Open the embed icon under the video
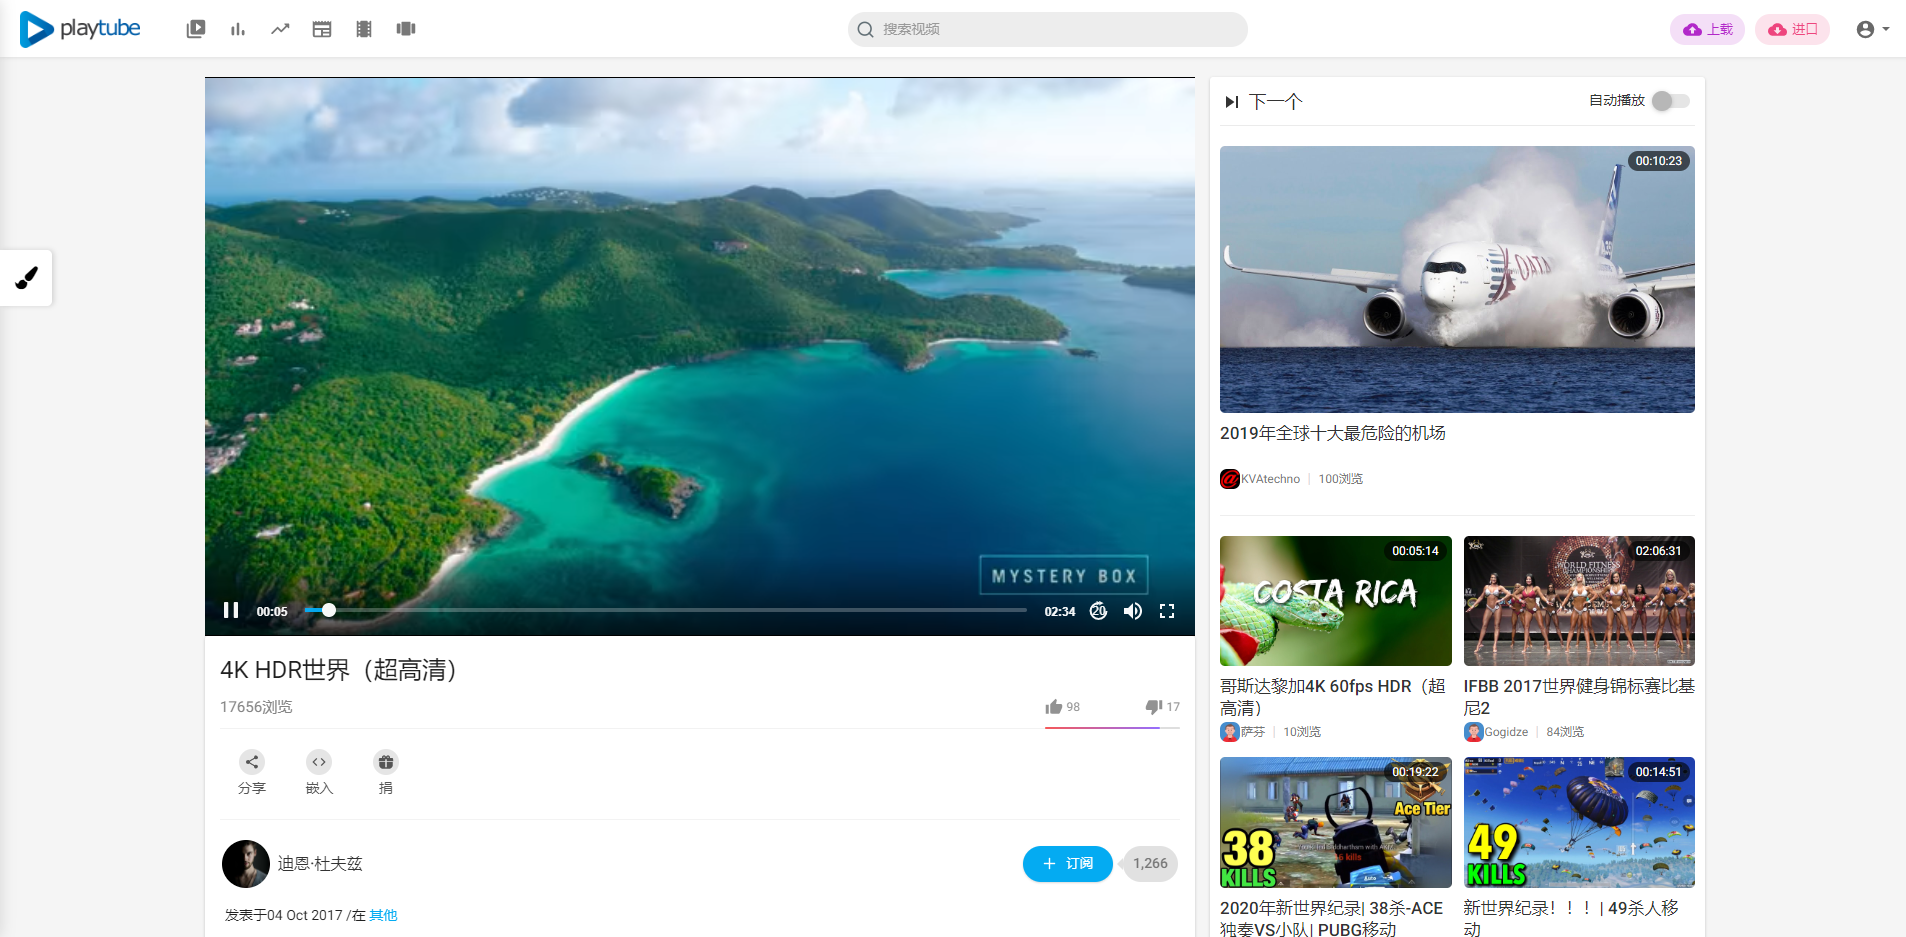 [319, 761]
